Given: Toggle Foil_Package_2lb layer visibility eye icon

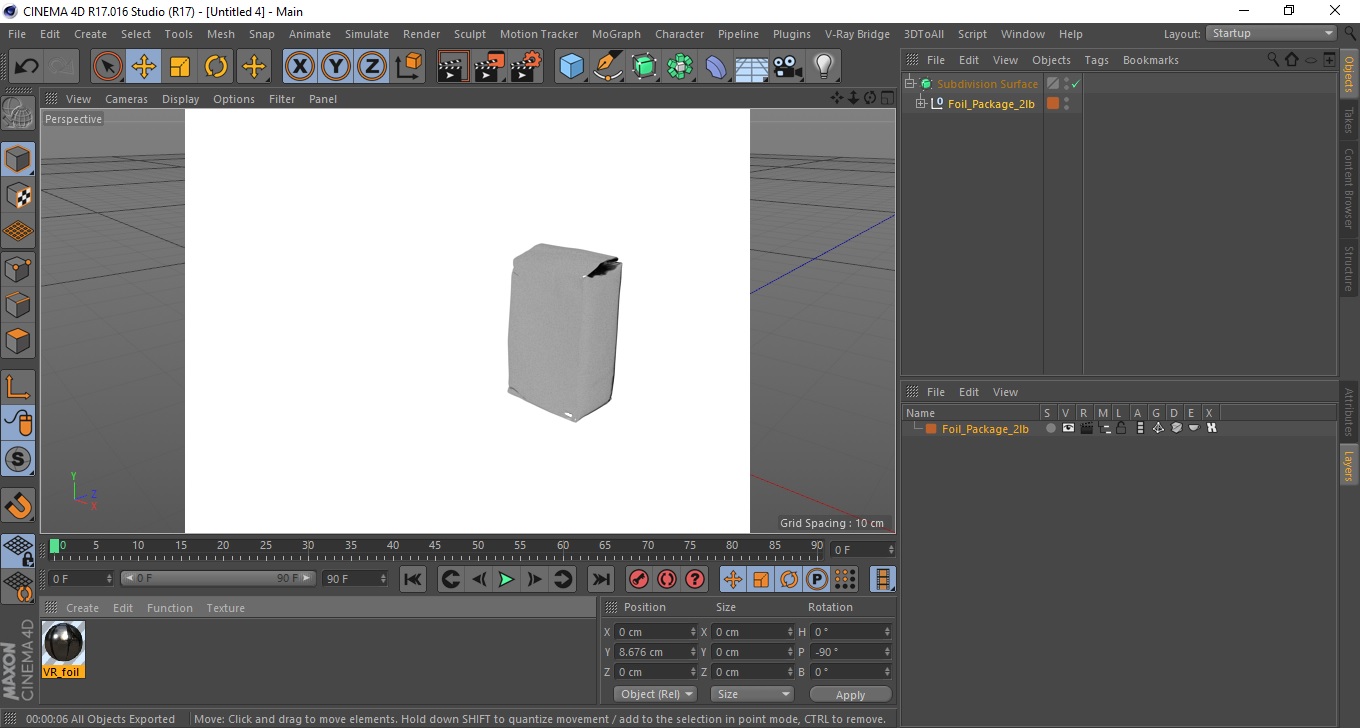Looking at the screenshot, I should (x=1068, y=428).
